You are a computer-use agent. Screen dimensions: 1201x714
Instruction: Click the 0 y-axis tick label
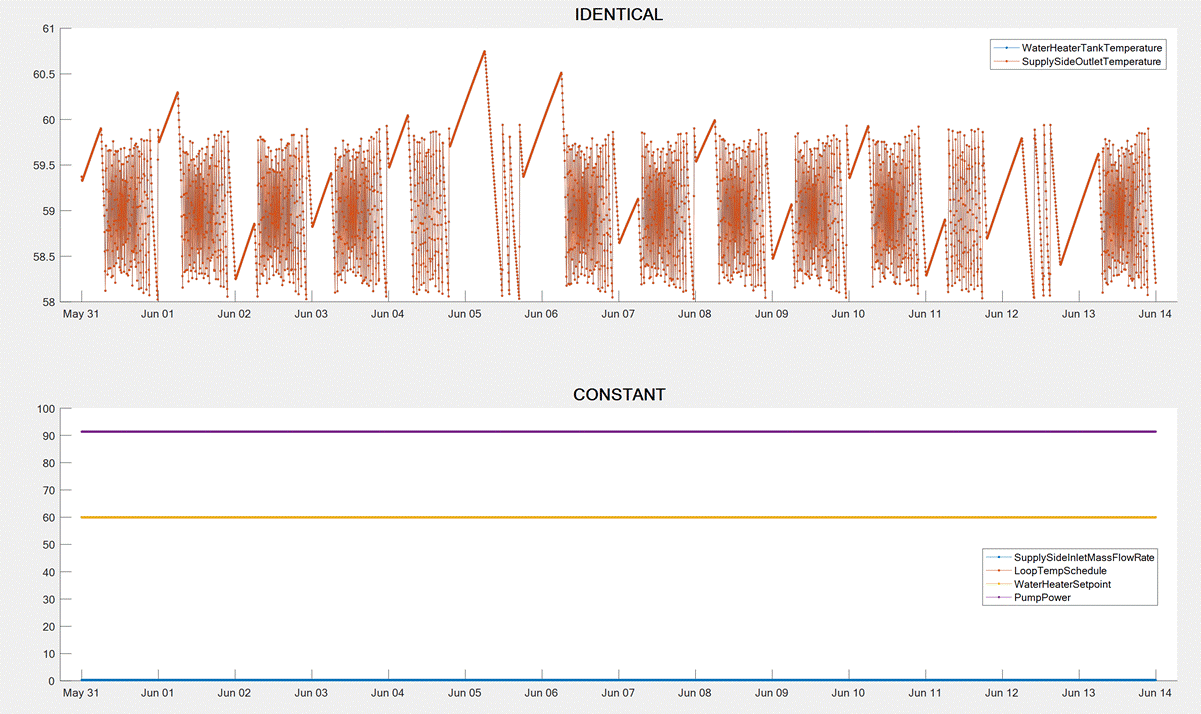[53, 681]
